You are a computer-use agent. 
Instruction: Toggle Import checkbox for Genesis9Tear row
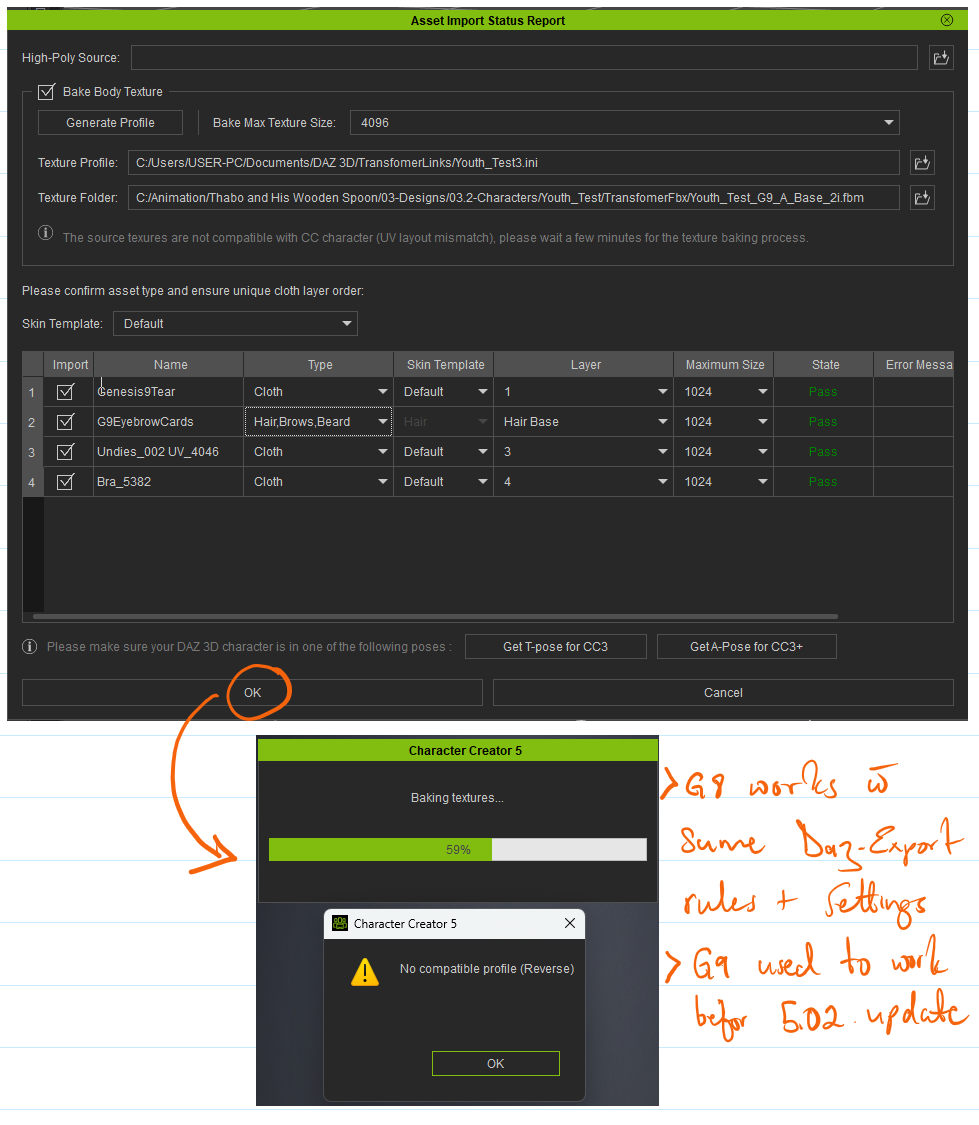coord(66,392)
